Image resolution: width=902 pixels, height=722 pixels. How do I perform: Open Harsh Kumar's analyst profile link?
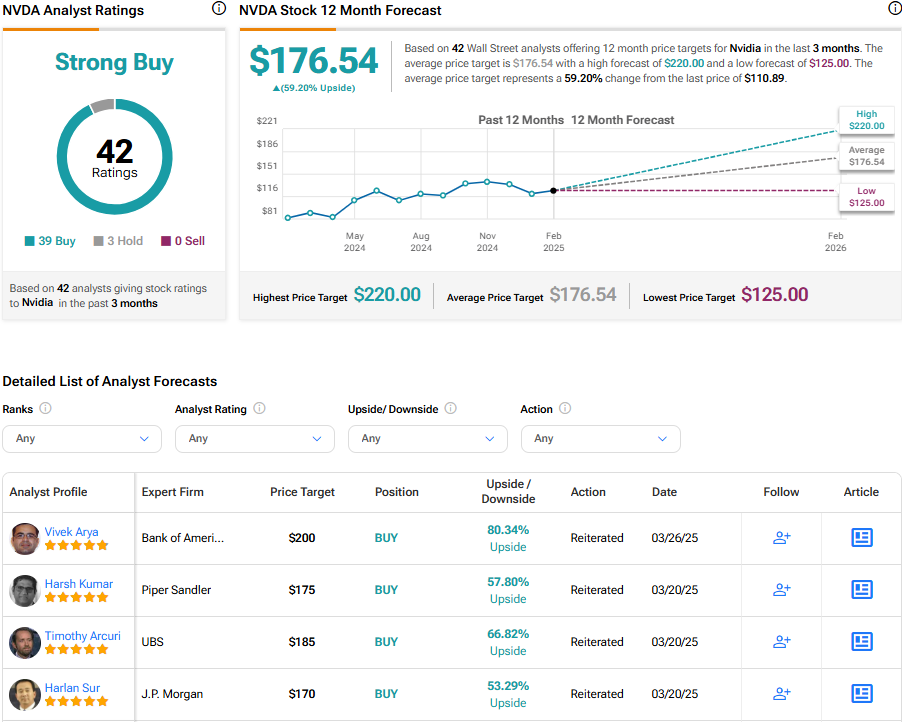78,584
